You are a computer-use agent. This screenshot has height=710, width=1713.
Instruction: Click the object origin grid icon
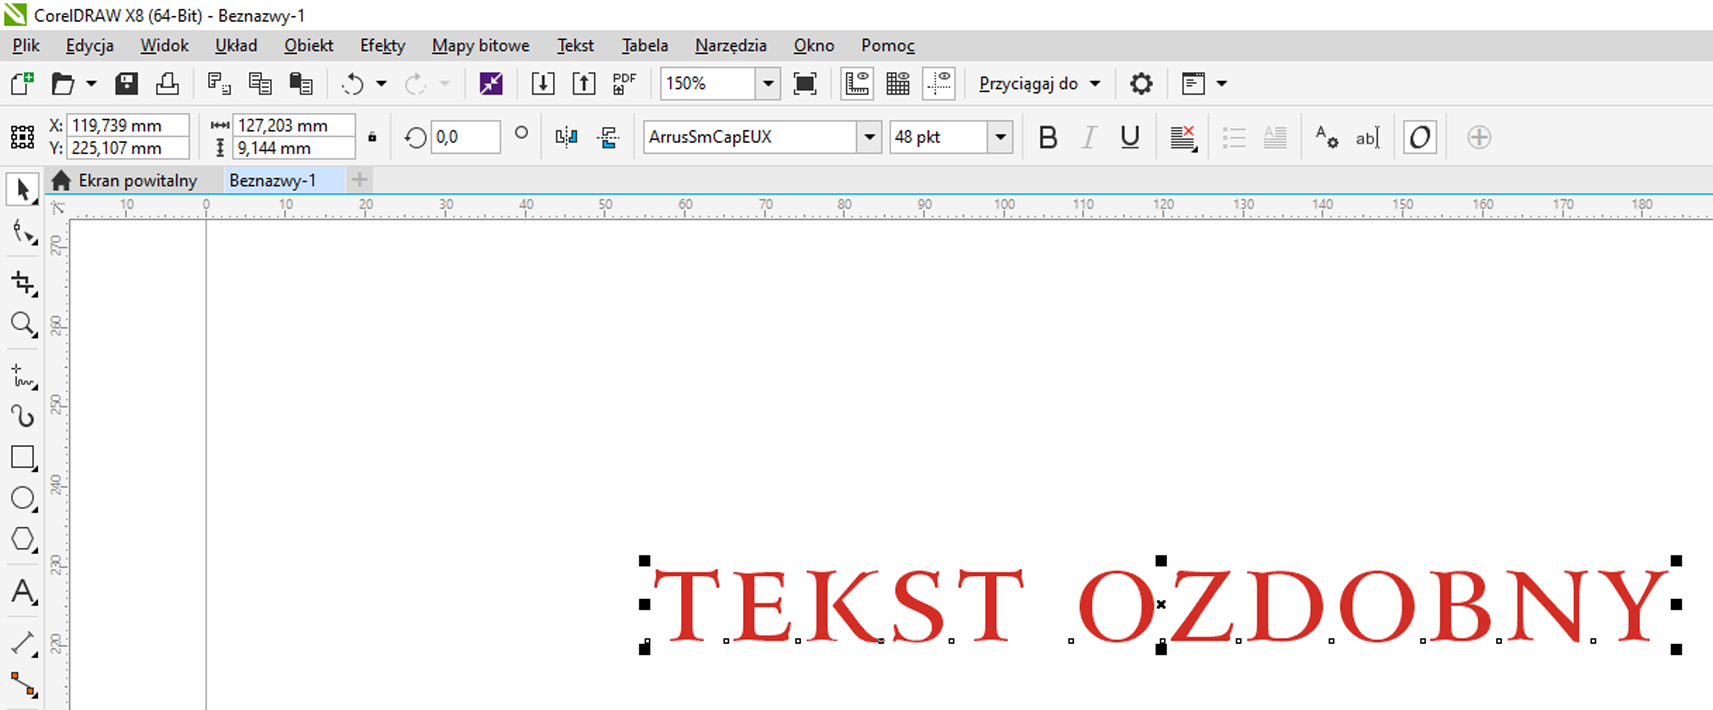(x=22, y=137)
